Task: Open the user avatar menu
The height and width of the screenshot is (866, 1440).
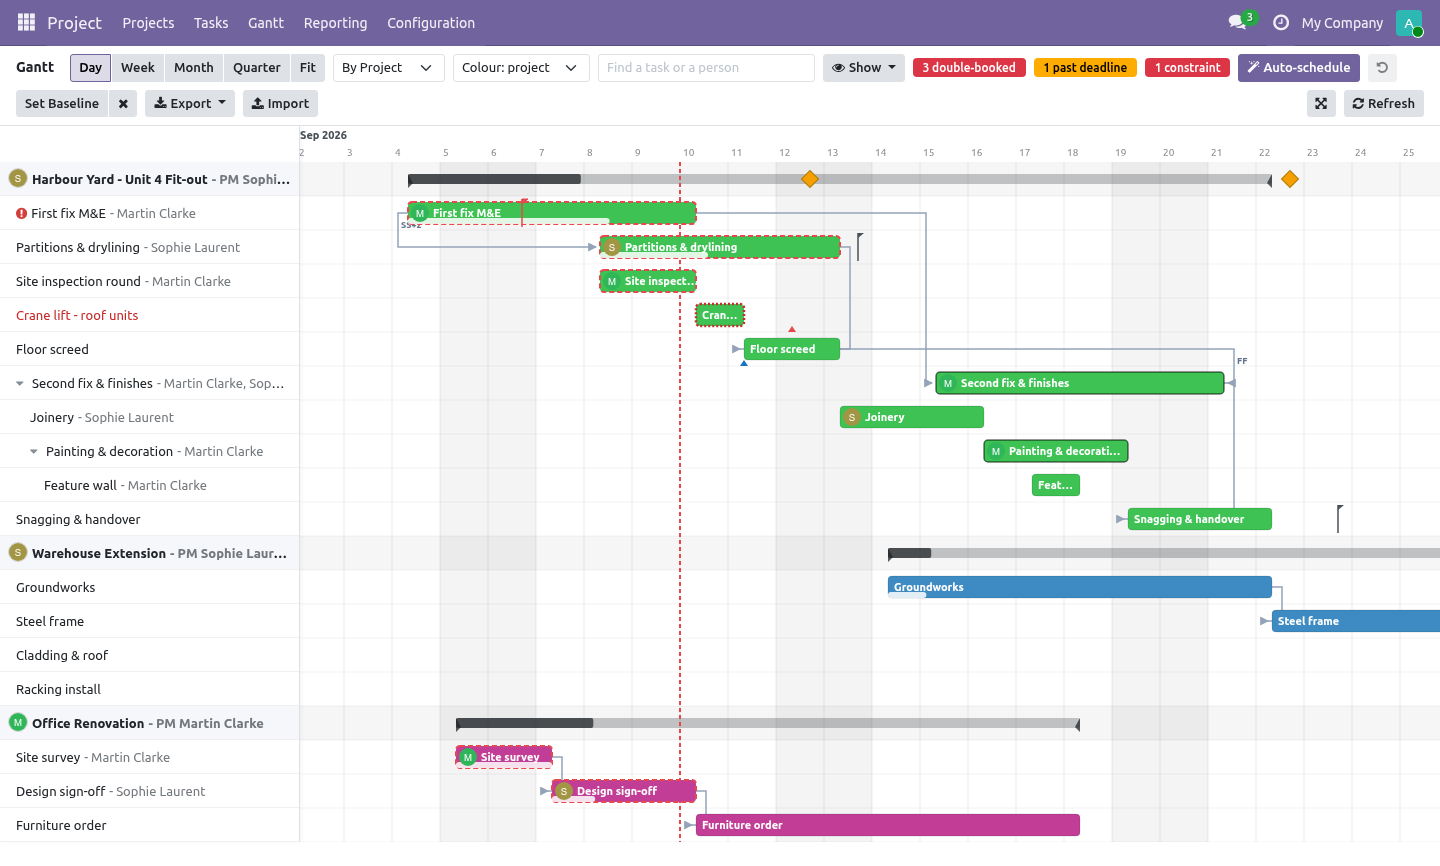Action: point(1409,23)
